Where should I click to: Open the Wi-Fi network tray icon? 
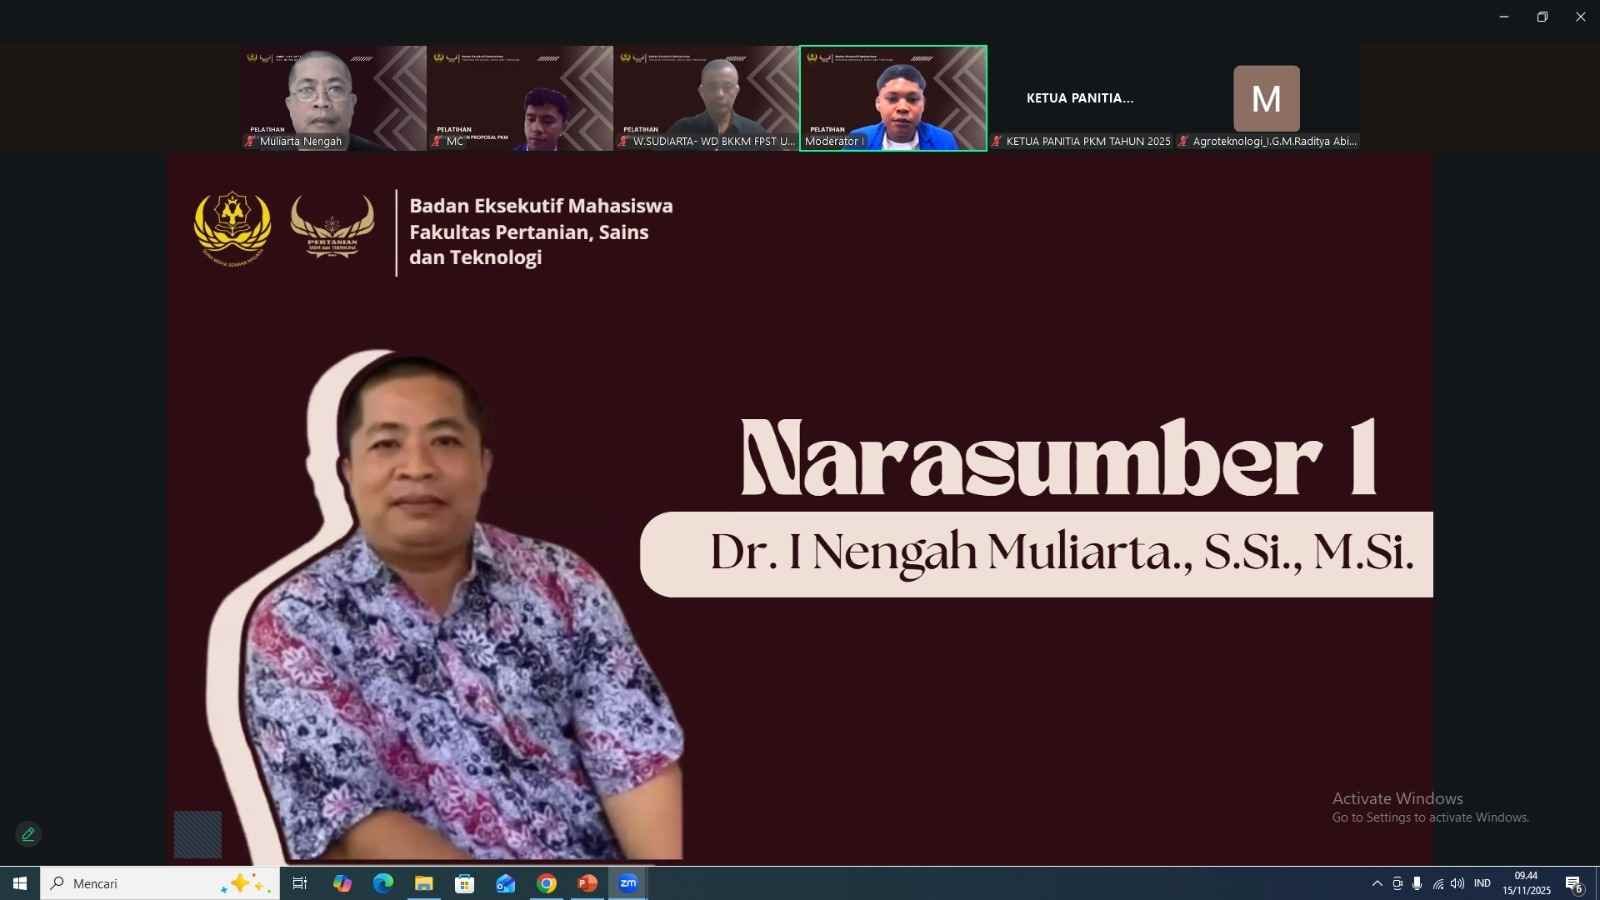pyautogui.click(x=1438, y=883)
